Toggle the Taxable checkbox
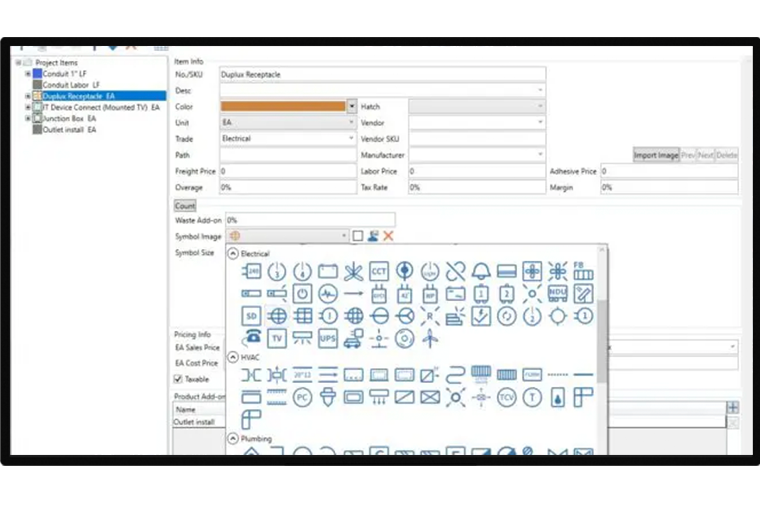 click(x=179, y=379)
